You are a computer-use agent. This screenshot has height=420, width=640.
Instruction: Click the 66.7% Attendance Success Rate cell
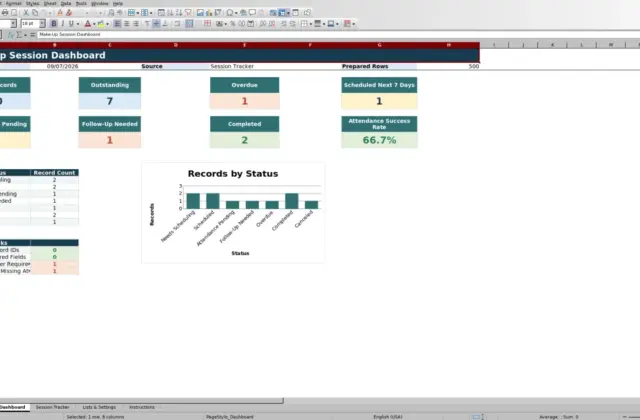pyautogui.click(x=379, y=140)
